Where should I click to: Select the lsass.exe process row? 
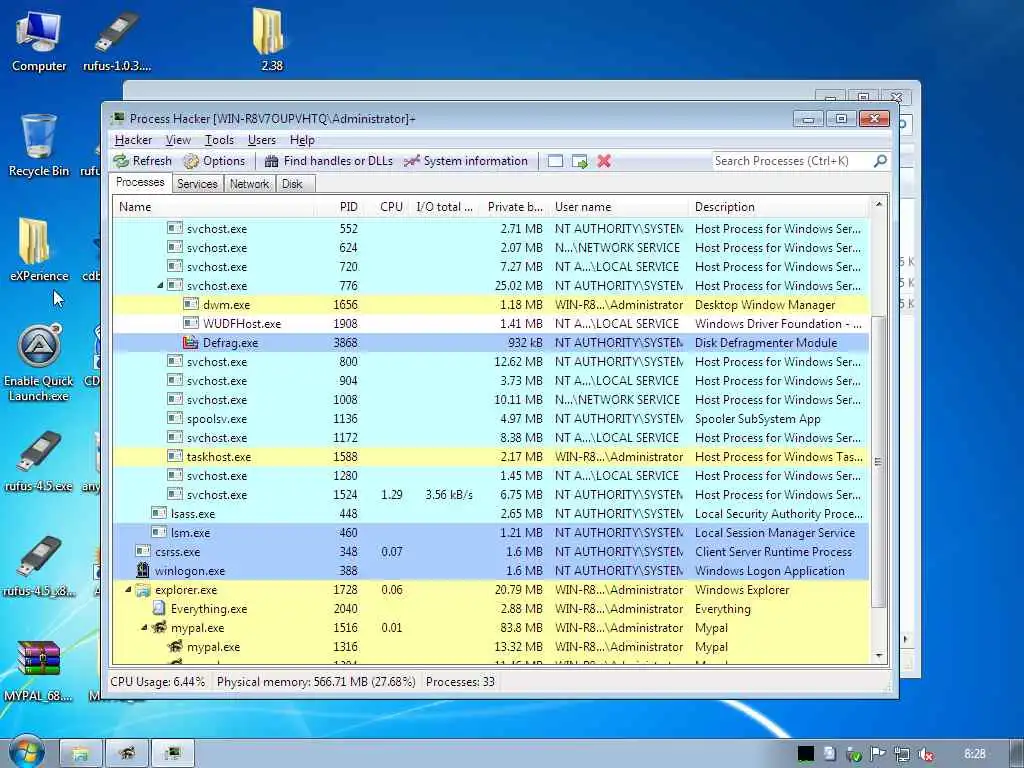tap(491, 513)
